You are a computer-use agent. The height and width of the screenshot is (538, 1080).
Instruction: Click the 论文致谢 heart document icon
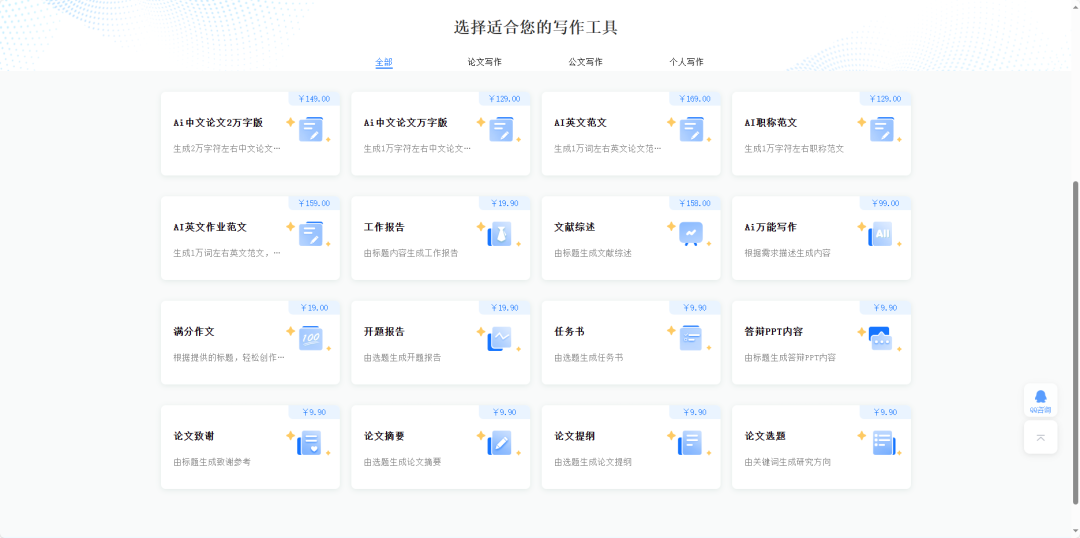[x=311, y=443]
